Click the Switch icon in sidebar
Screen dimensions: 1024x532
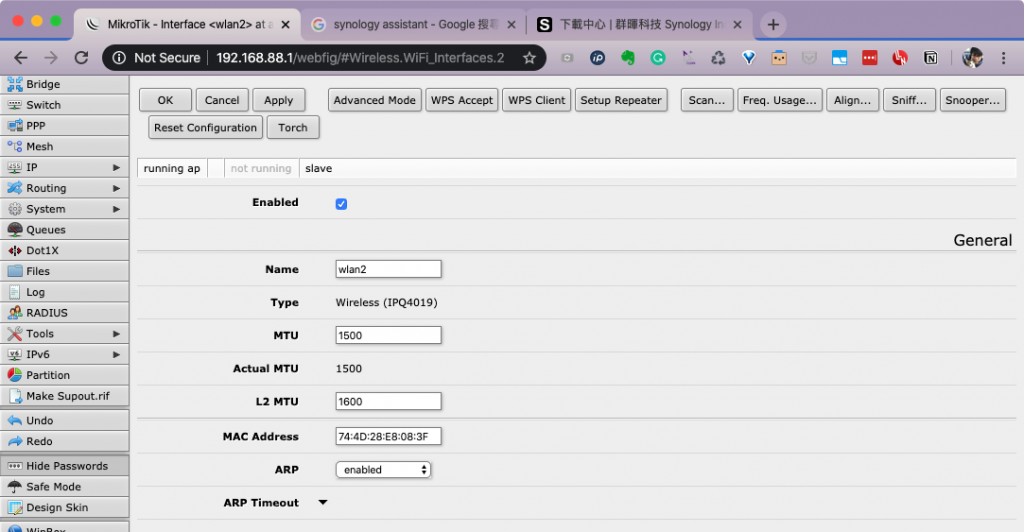[14, 104]
